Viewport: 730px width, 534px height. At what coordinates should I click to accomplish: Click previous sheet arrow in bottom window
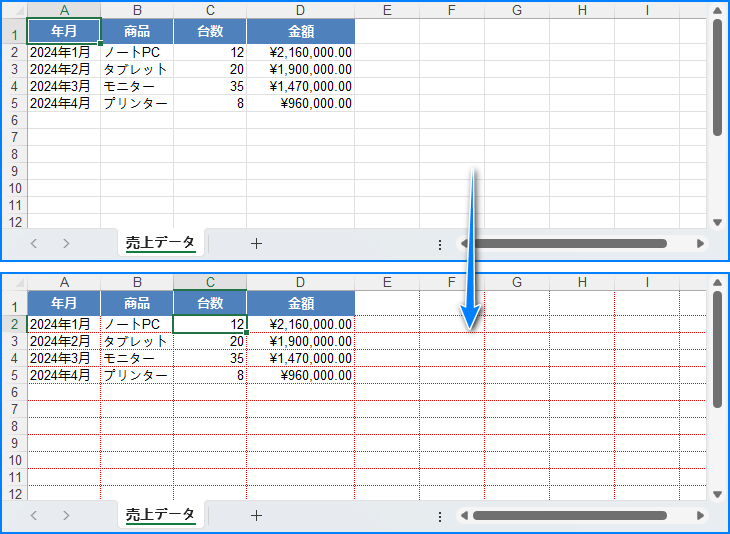(34, 515)
